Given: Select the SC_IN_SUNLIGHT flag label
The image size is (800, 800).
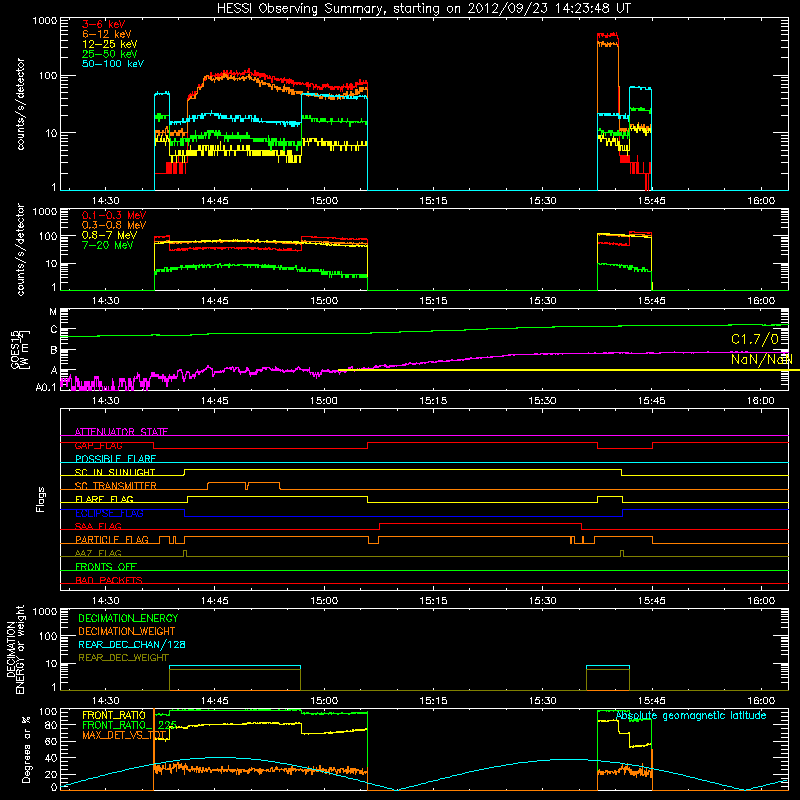Looking at the screenshot, I should (x=115, y=472).
